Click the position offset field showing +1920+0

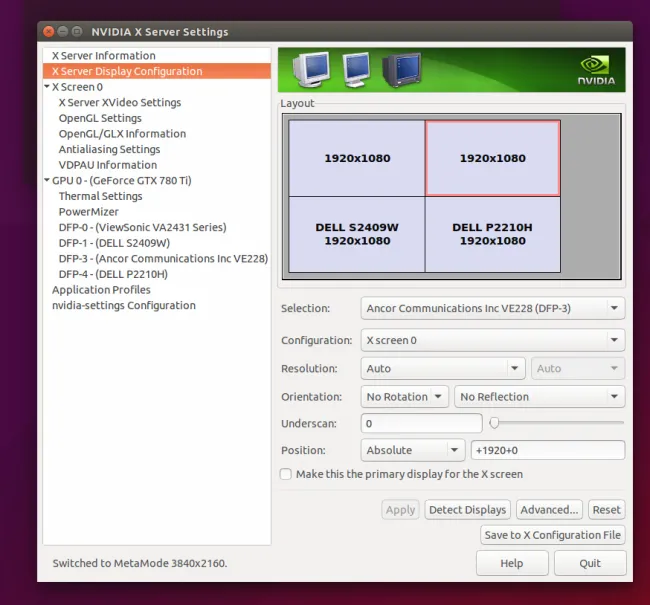(x=547, y=450)
